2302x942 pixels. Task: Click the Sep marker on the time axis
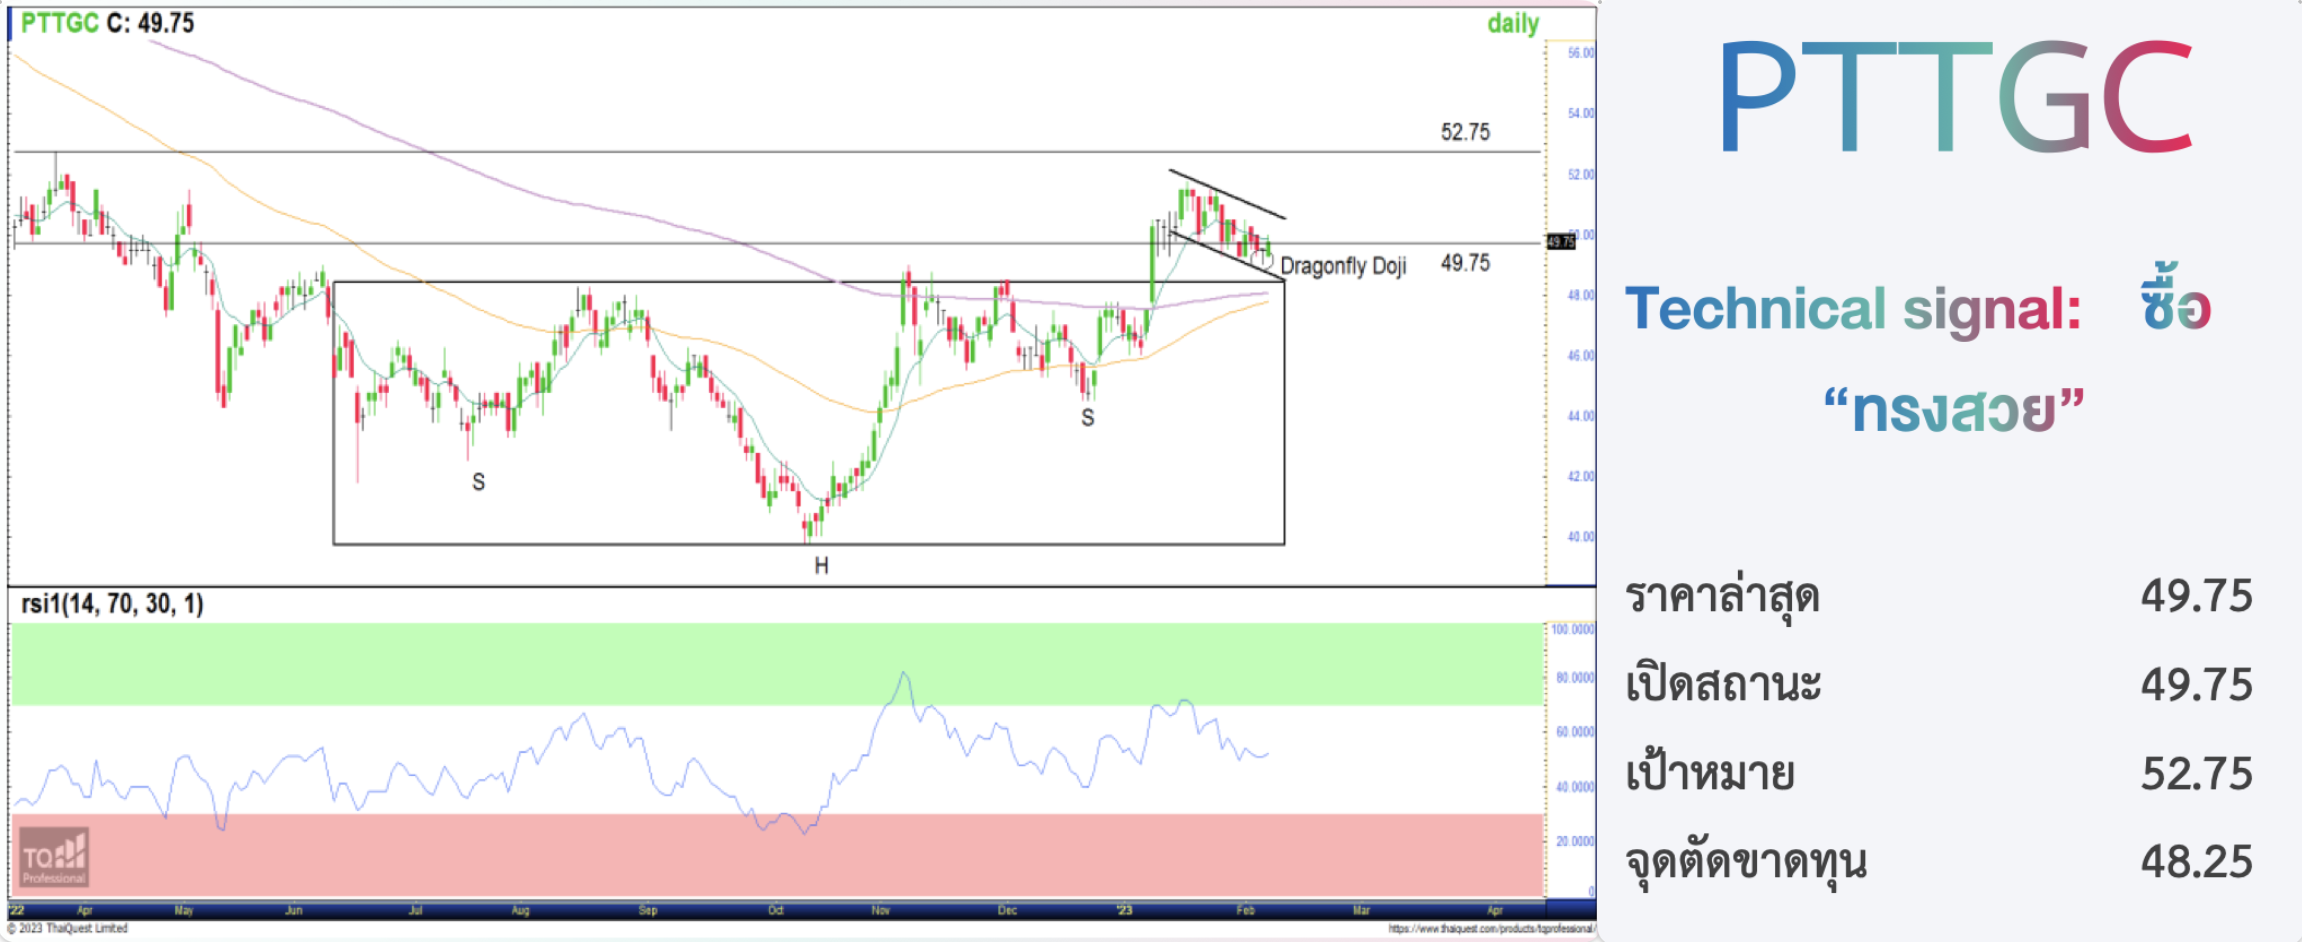tap(648, 910)
